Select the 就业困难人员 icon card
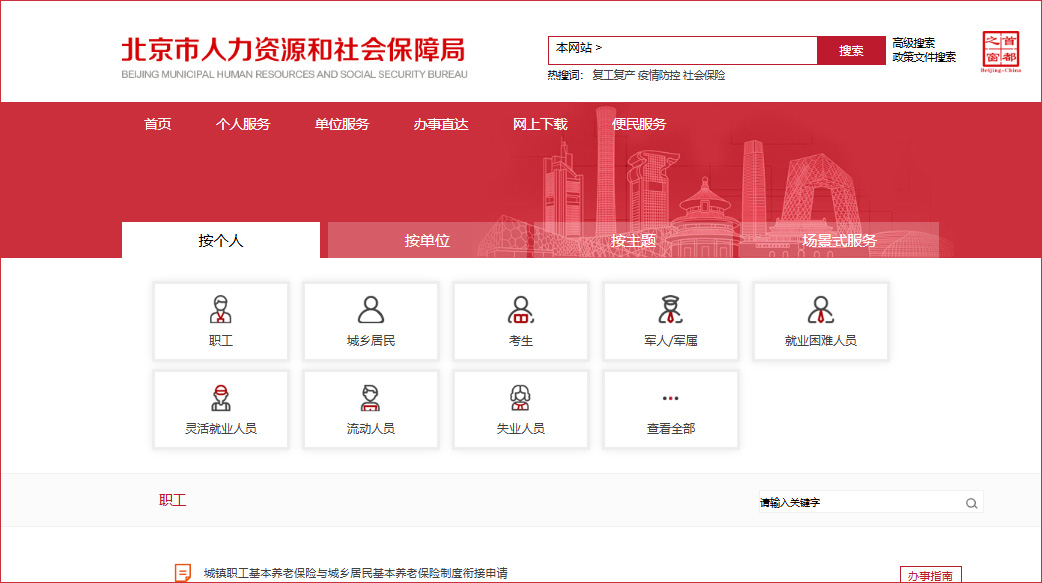Image resolution: width=1042 pixels, height=583 pixels. (x=821, y=321)
